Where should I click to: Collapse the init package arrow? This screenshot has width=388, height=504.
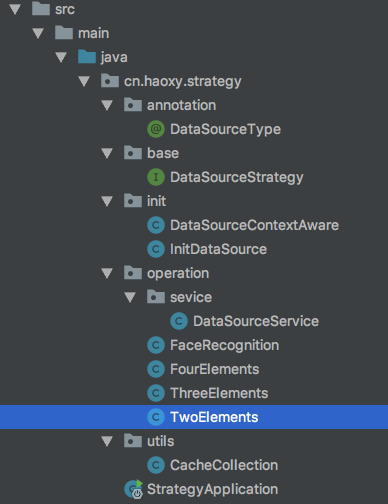point(107,201)
